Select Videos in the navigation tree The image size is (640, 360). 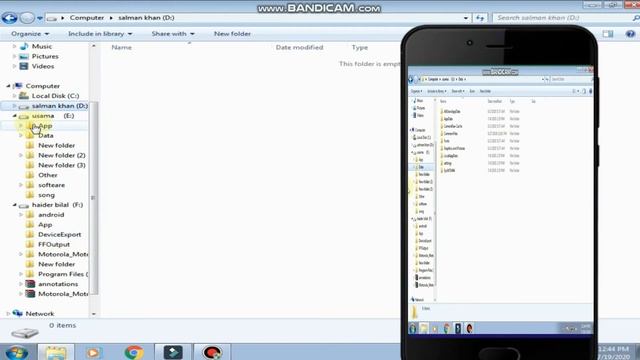click(43, 66)
